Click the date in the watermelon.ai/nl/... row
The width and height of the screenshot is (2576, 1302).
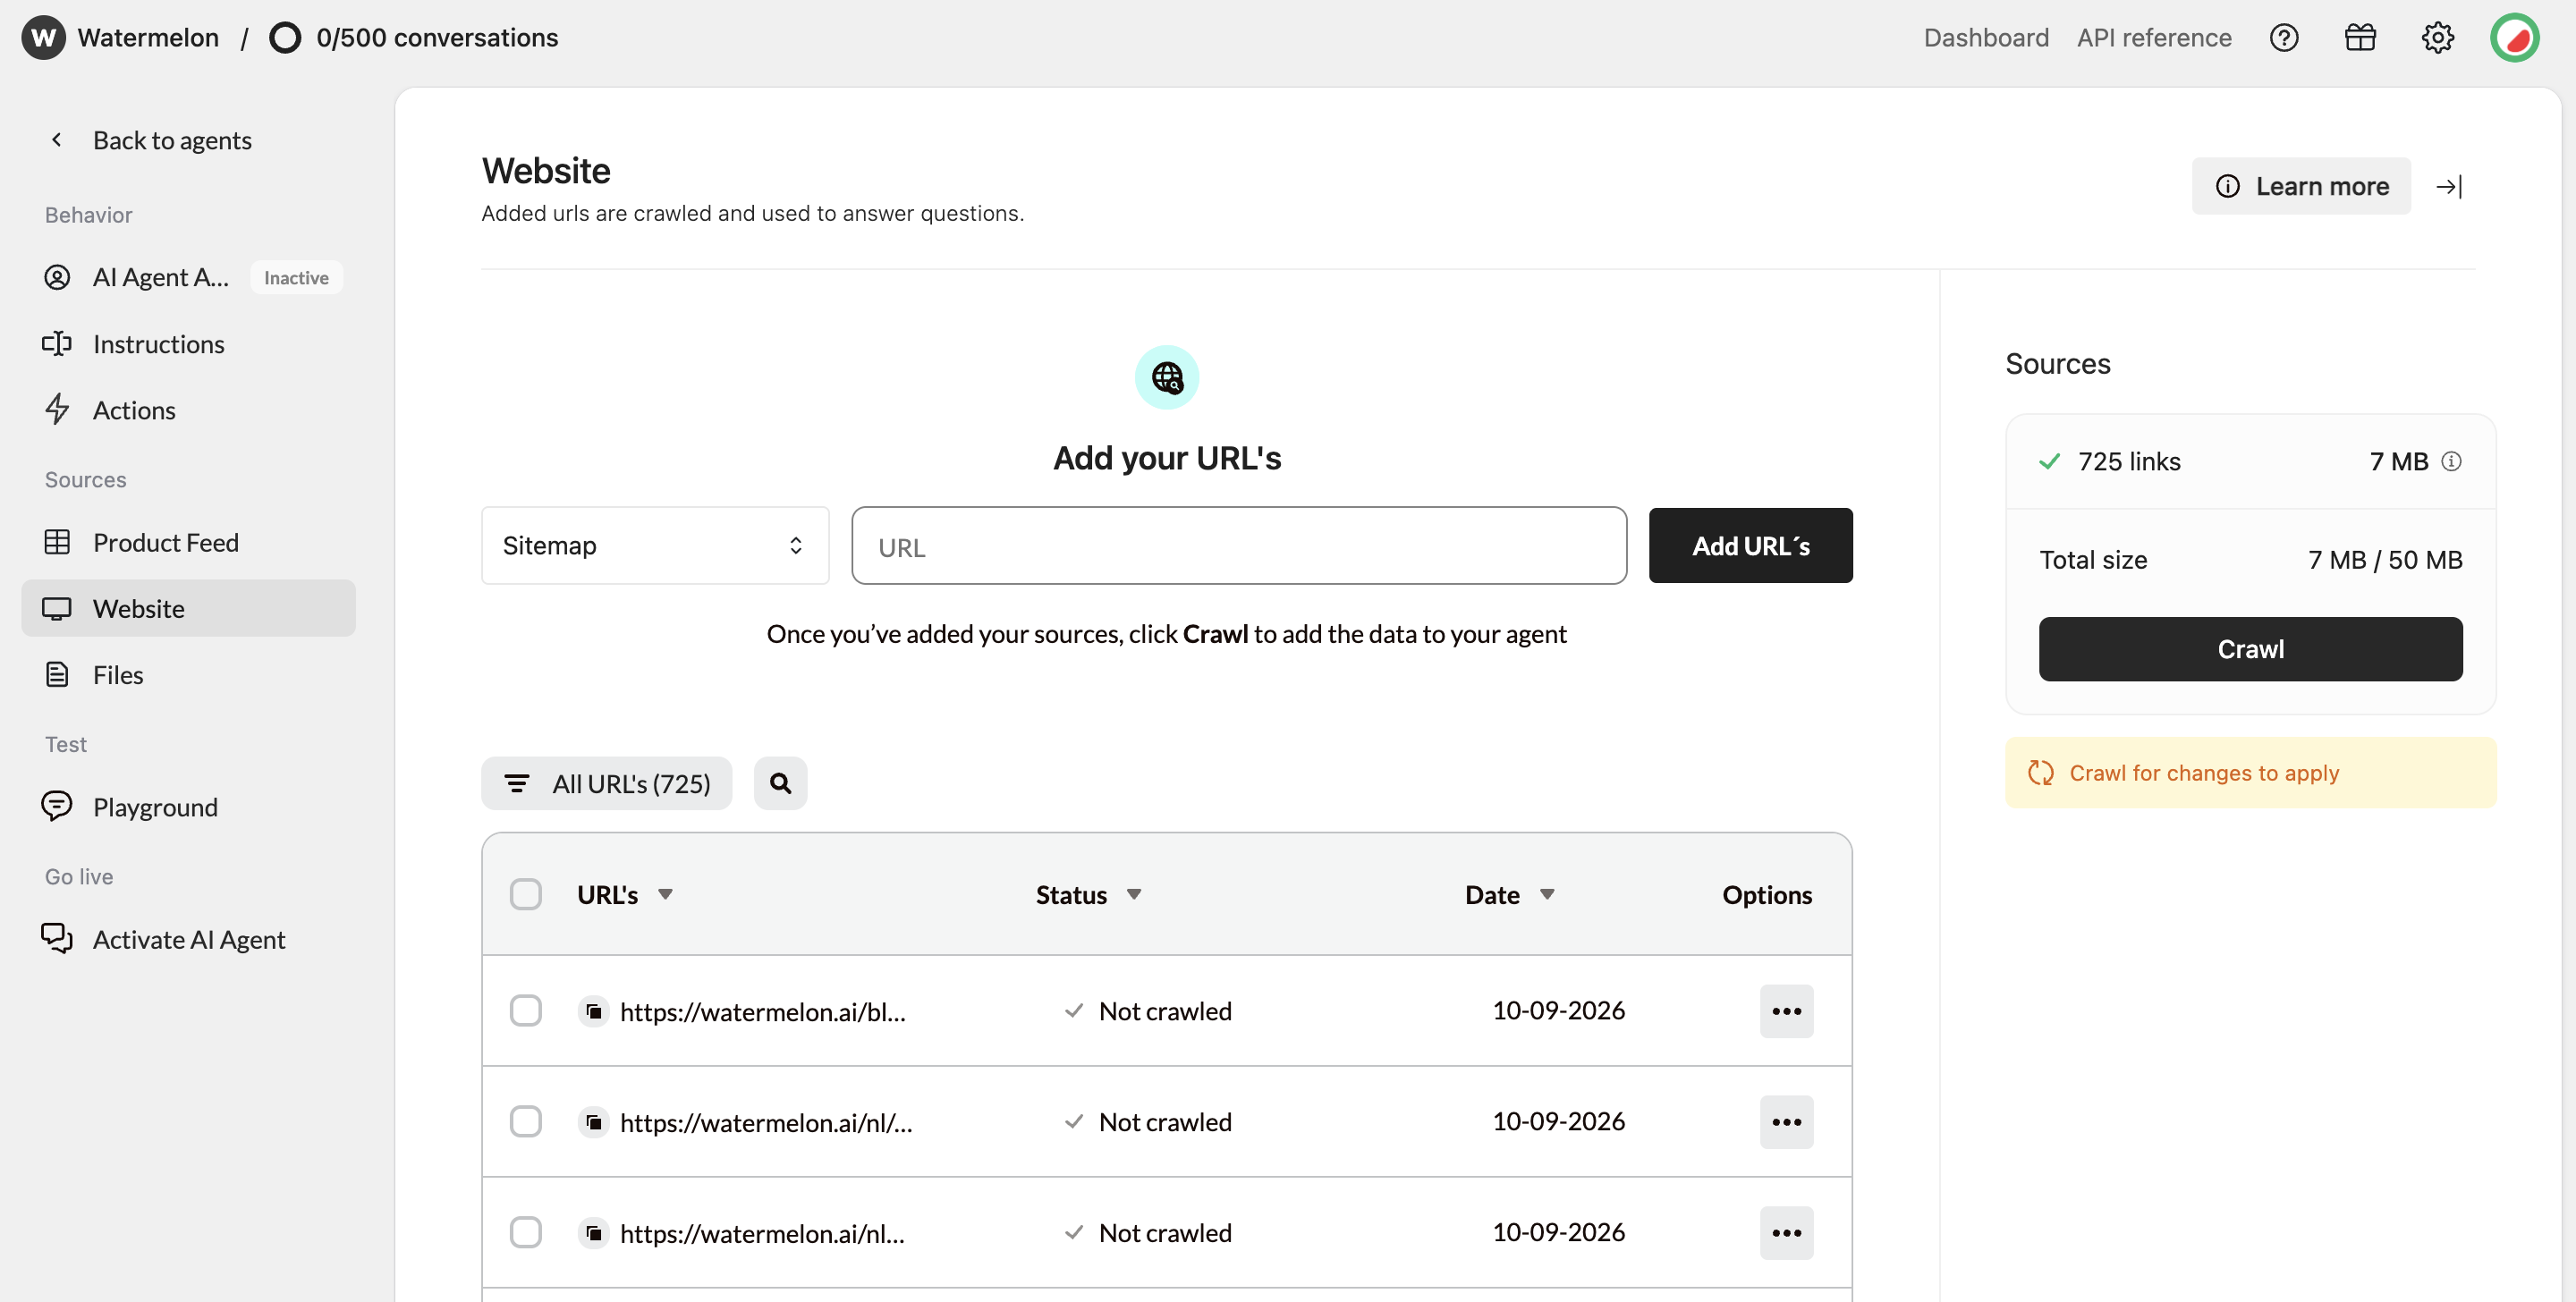coord(1558,1121)
